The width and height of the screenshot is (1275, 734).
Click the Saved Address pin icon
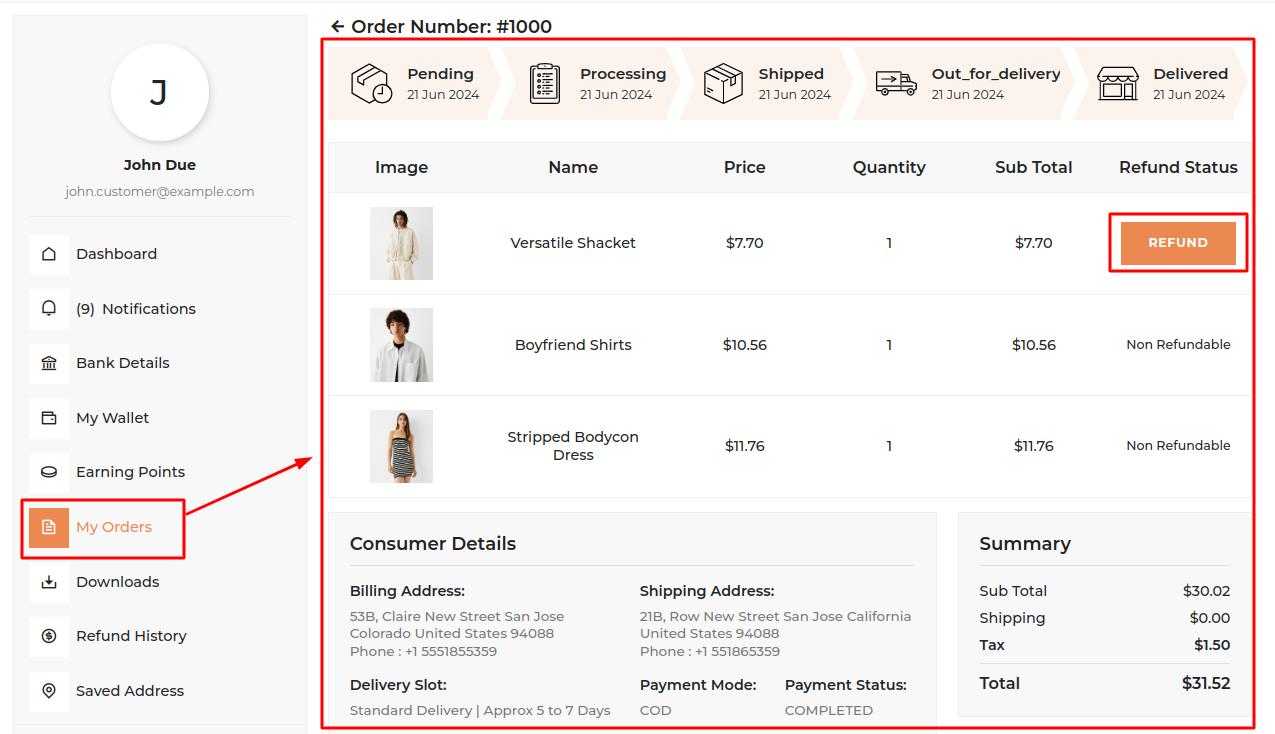tap(49, 691)
